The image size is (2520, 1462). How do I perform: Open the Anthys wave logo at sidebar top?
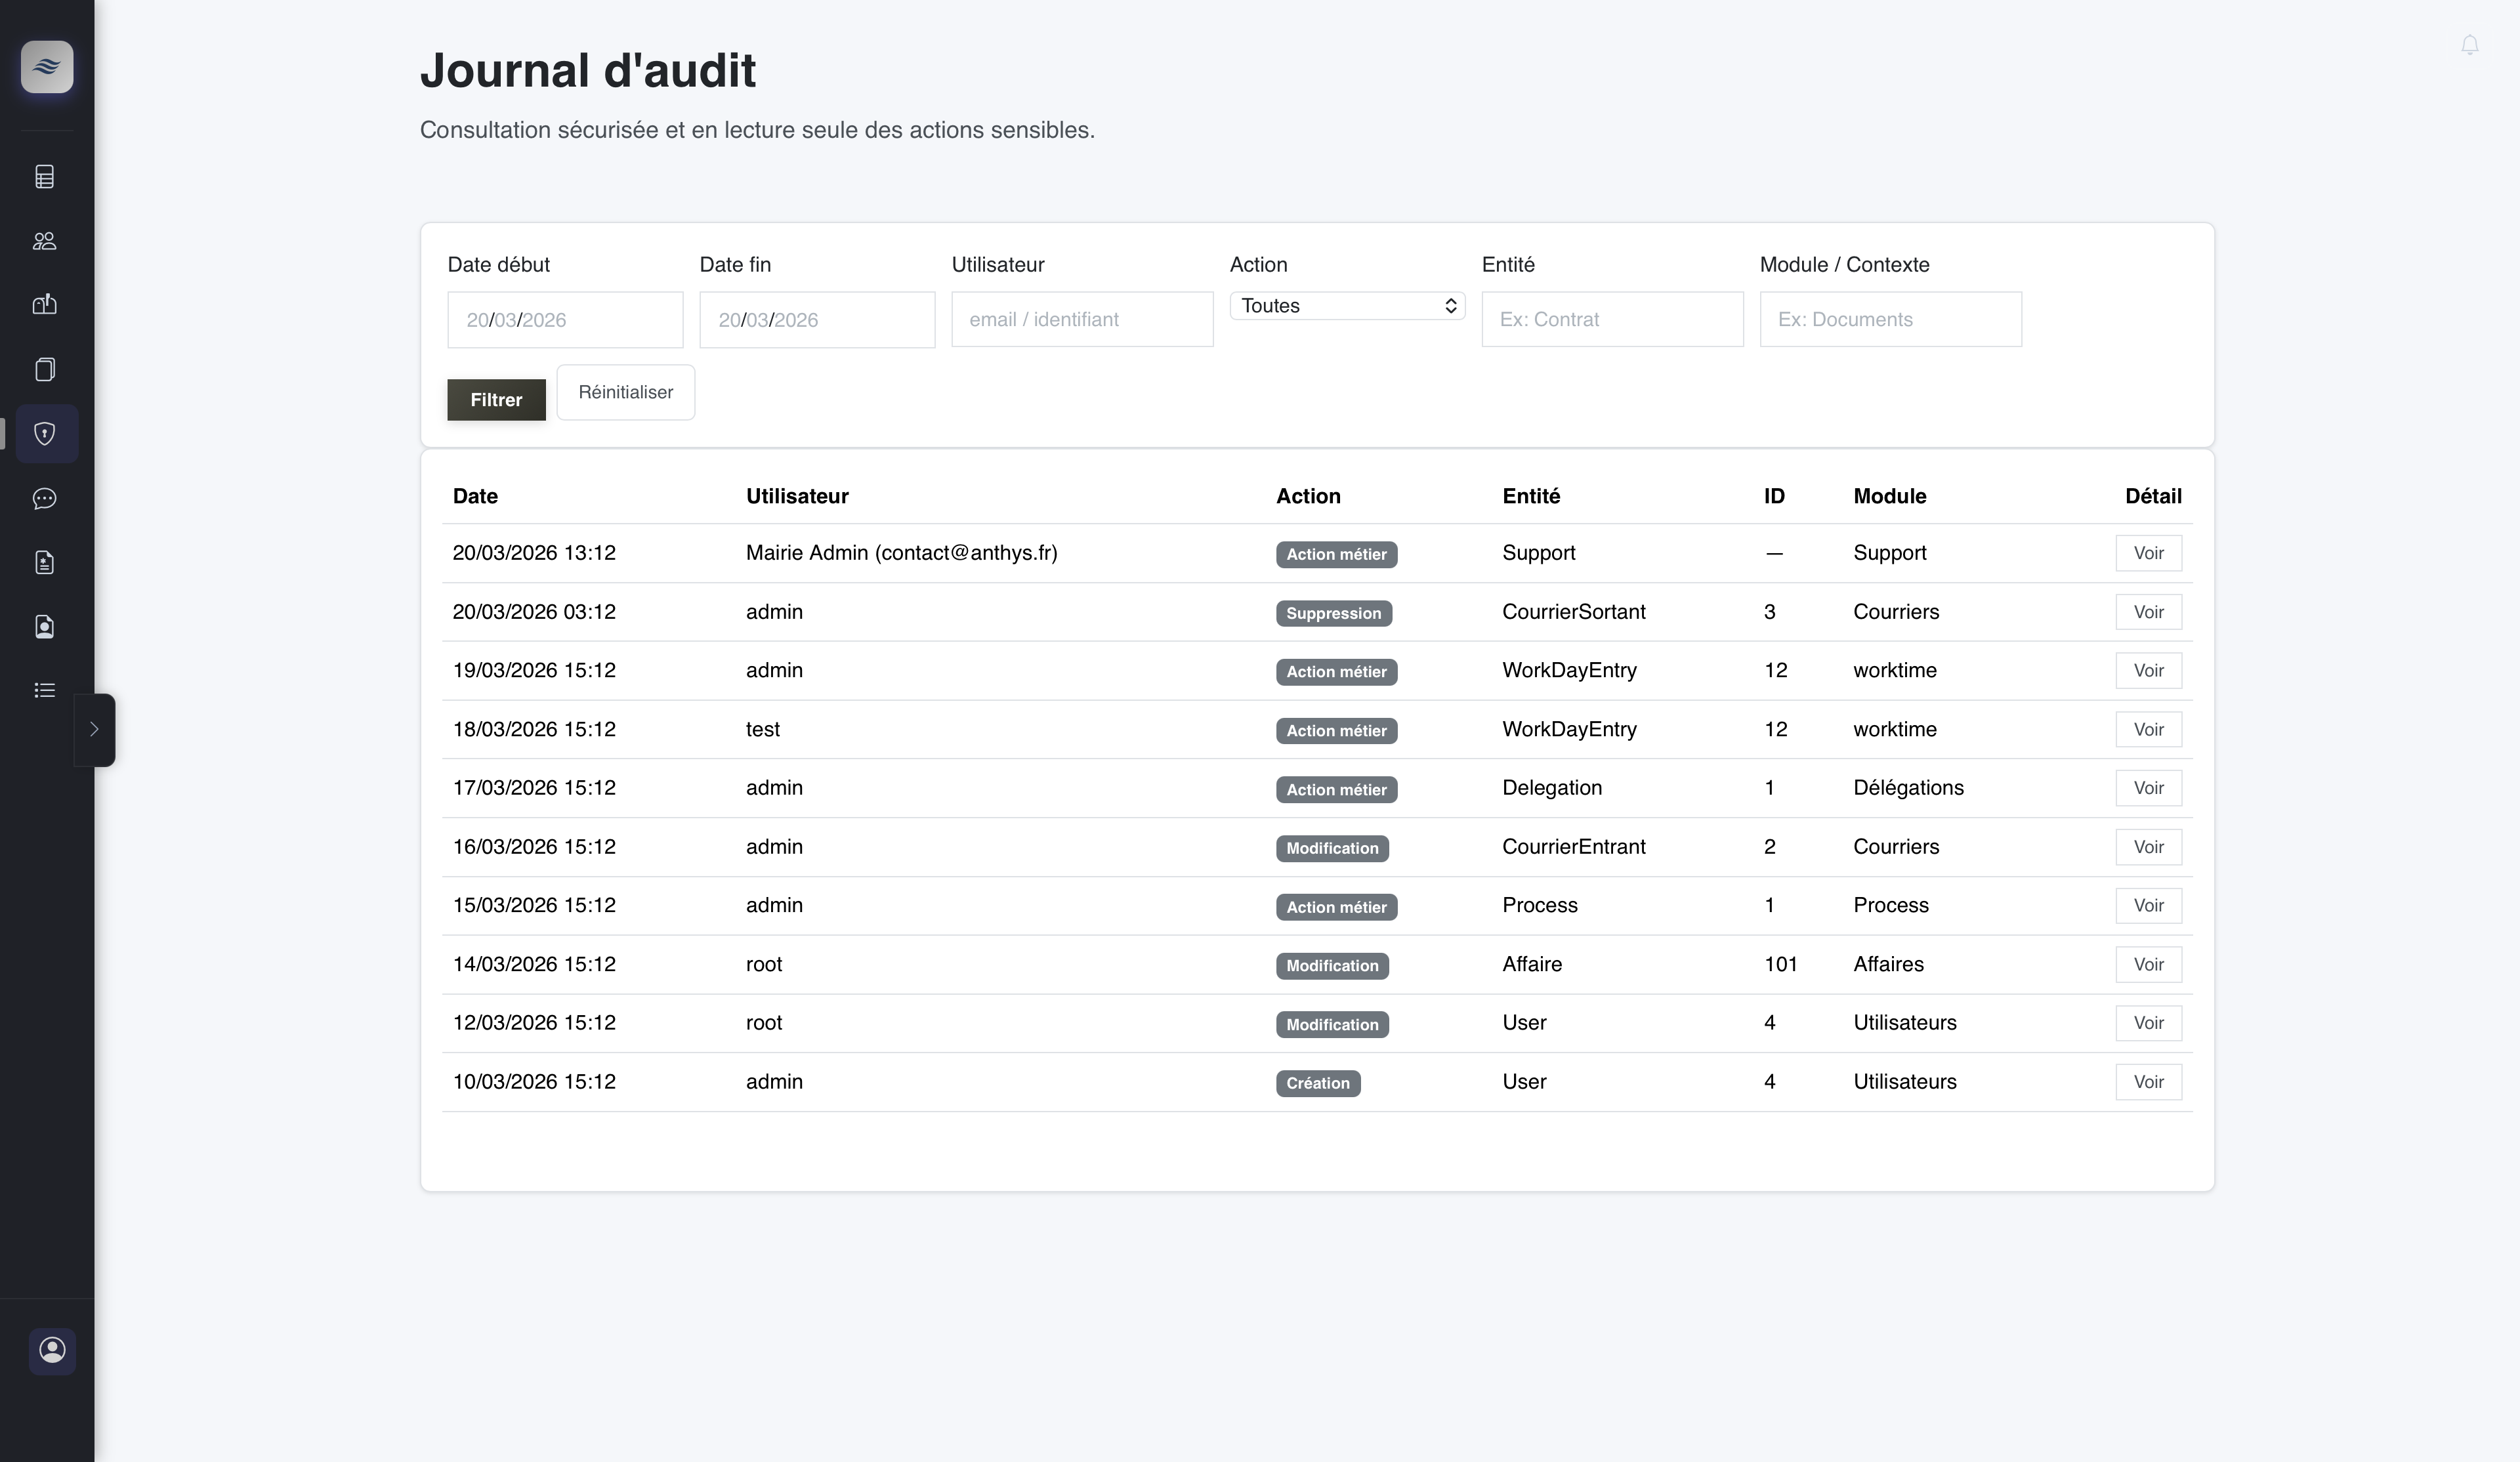46,67
